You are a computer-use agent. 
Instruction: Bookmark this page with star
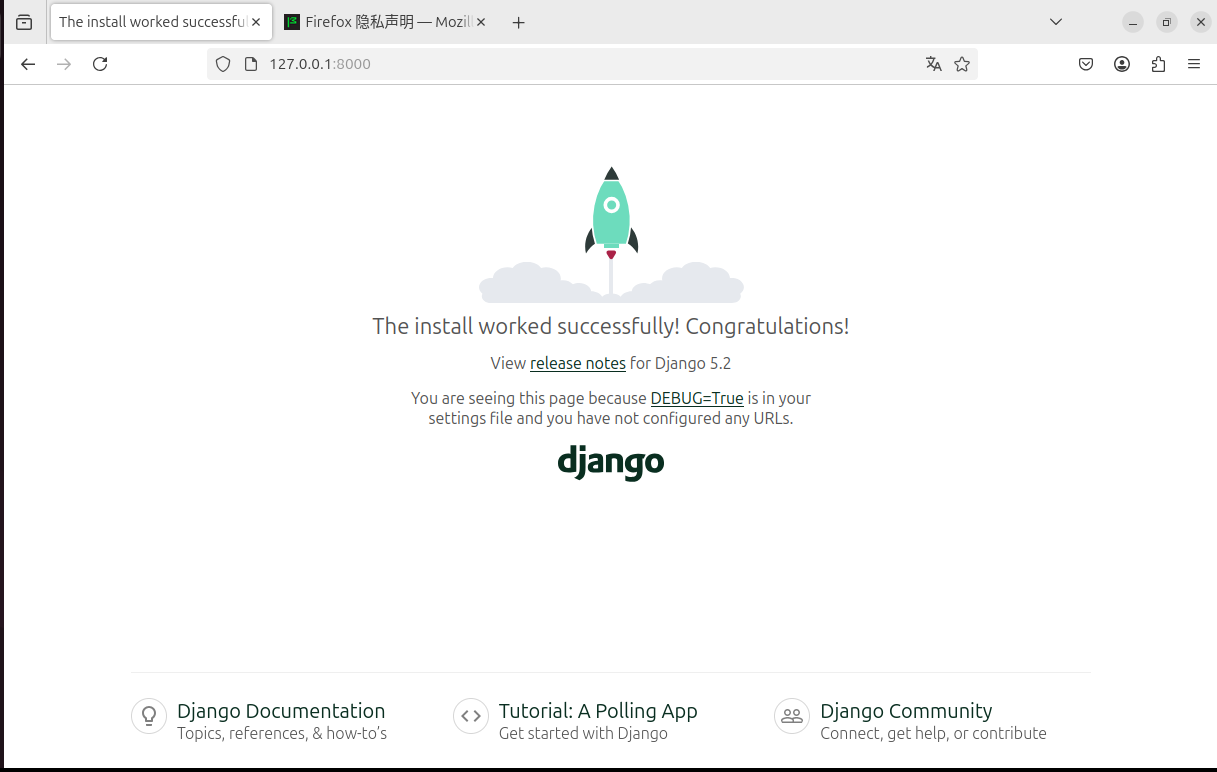pos(962,64)
